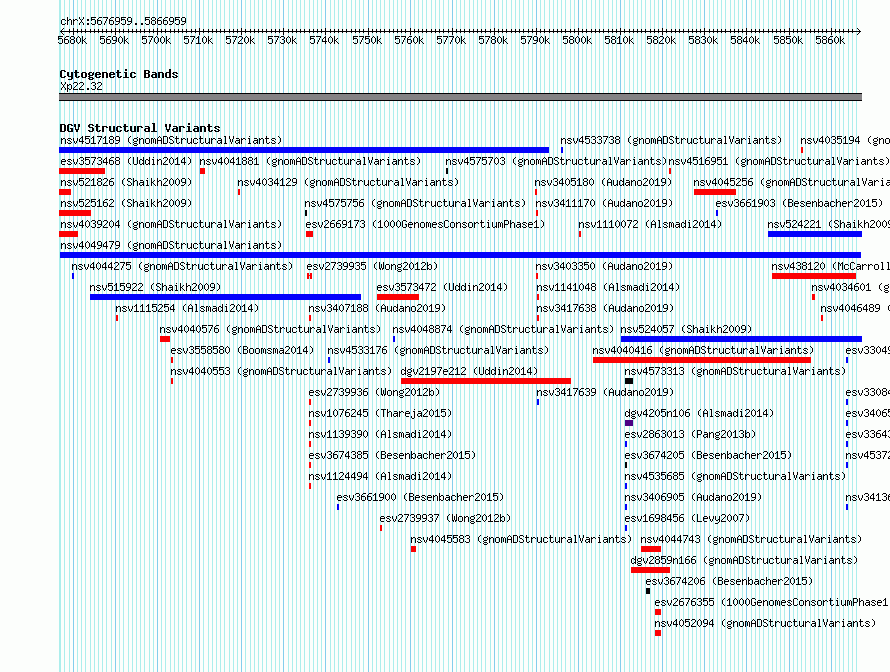Open nsv3417638 (Audano2019) label

click(605, 308)
